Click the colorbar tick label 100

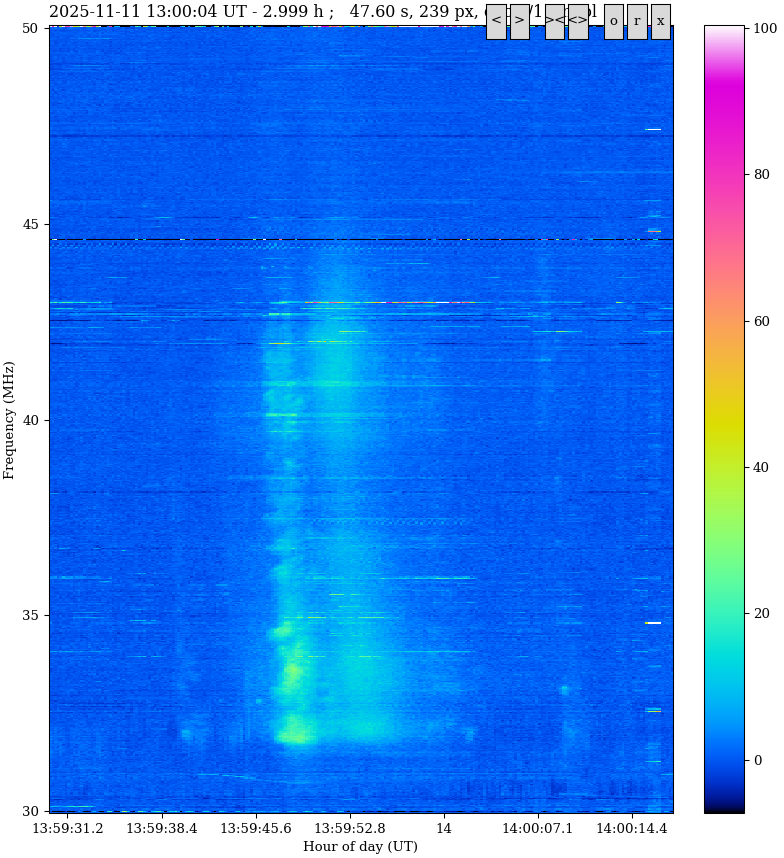765,29
